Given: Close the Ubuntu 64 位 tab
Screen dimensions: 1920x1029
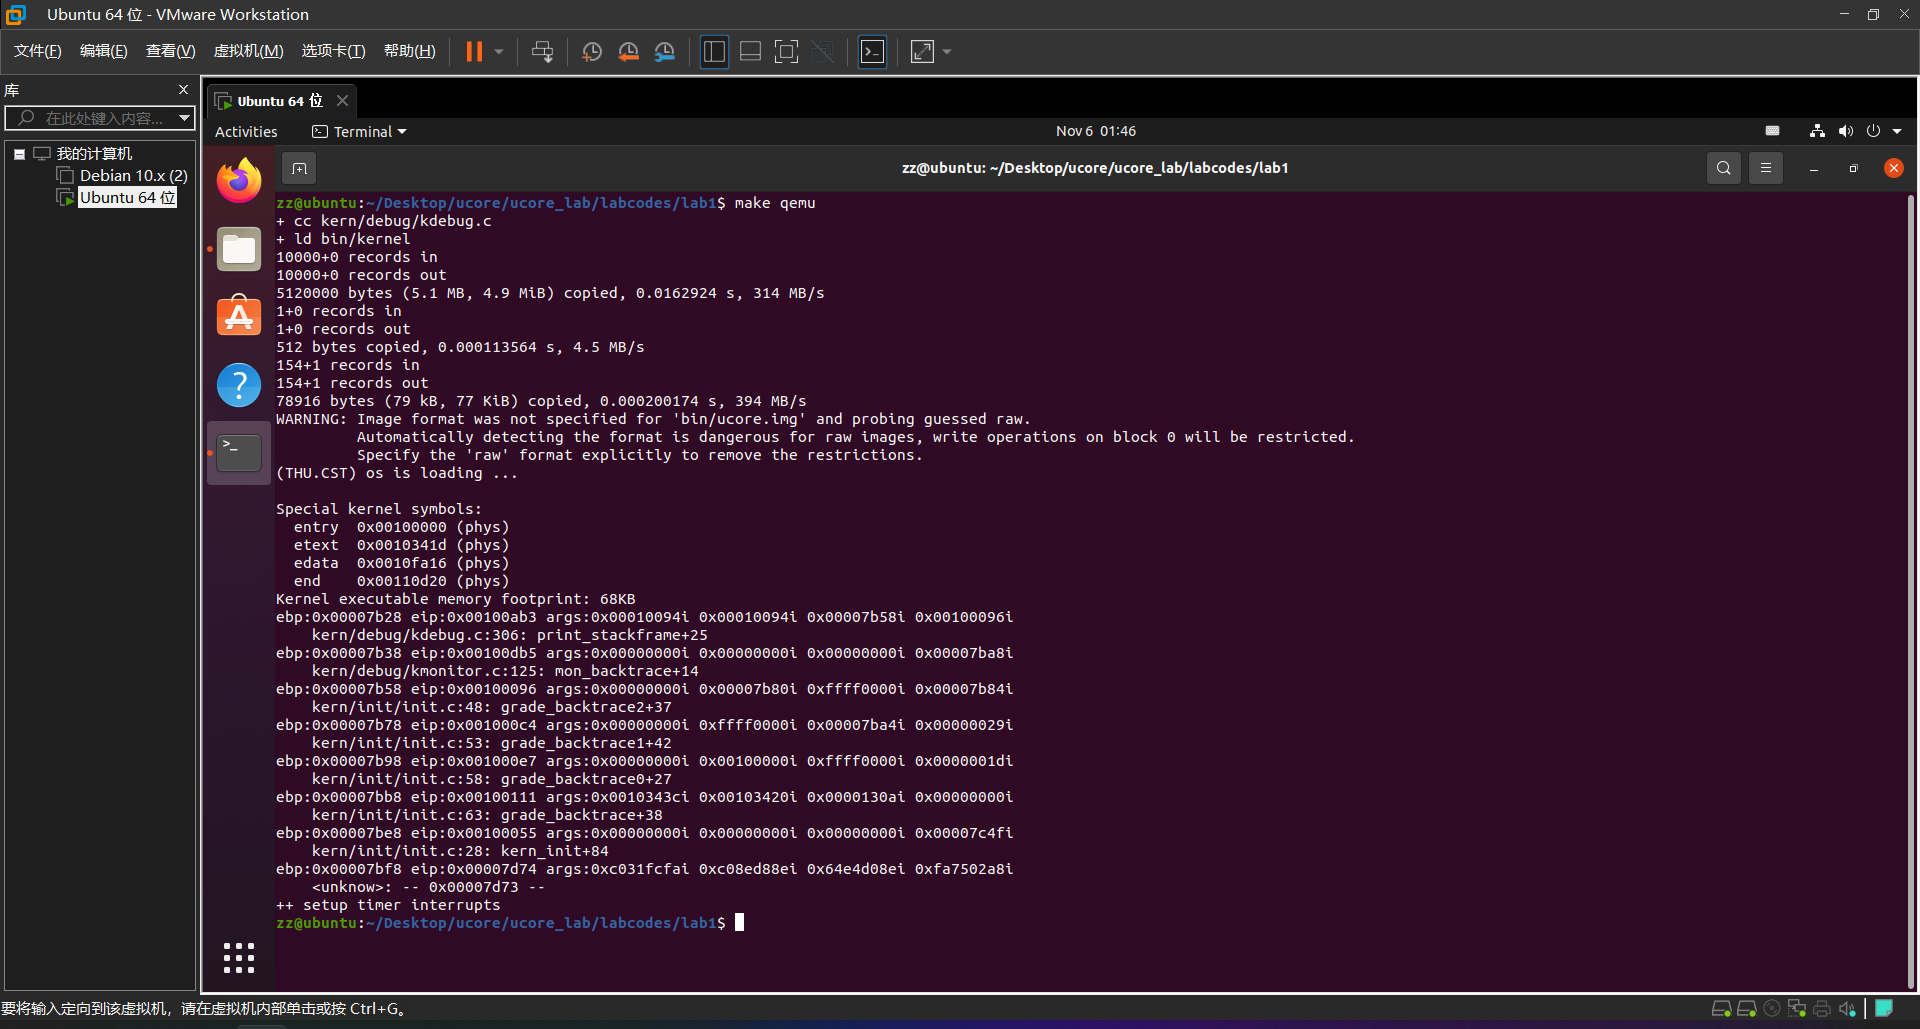Looking at the screenshot, I should click(342, 101).
